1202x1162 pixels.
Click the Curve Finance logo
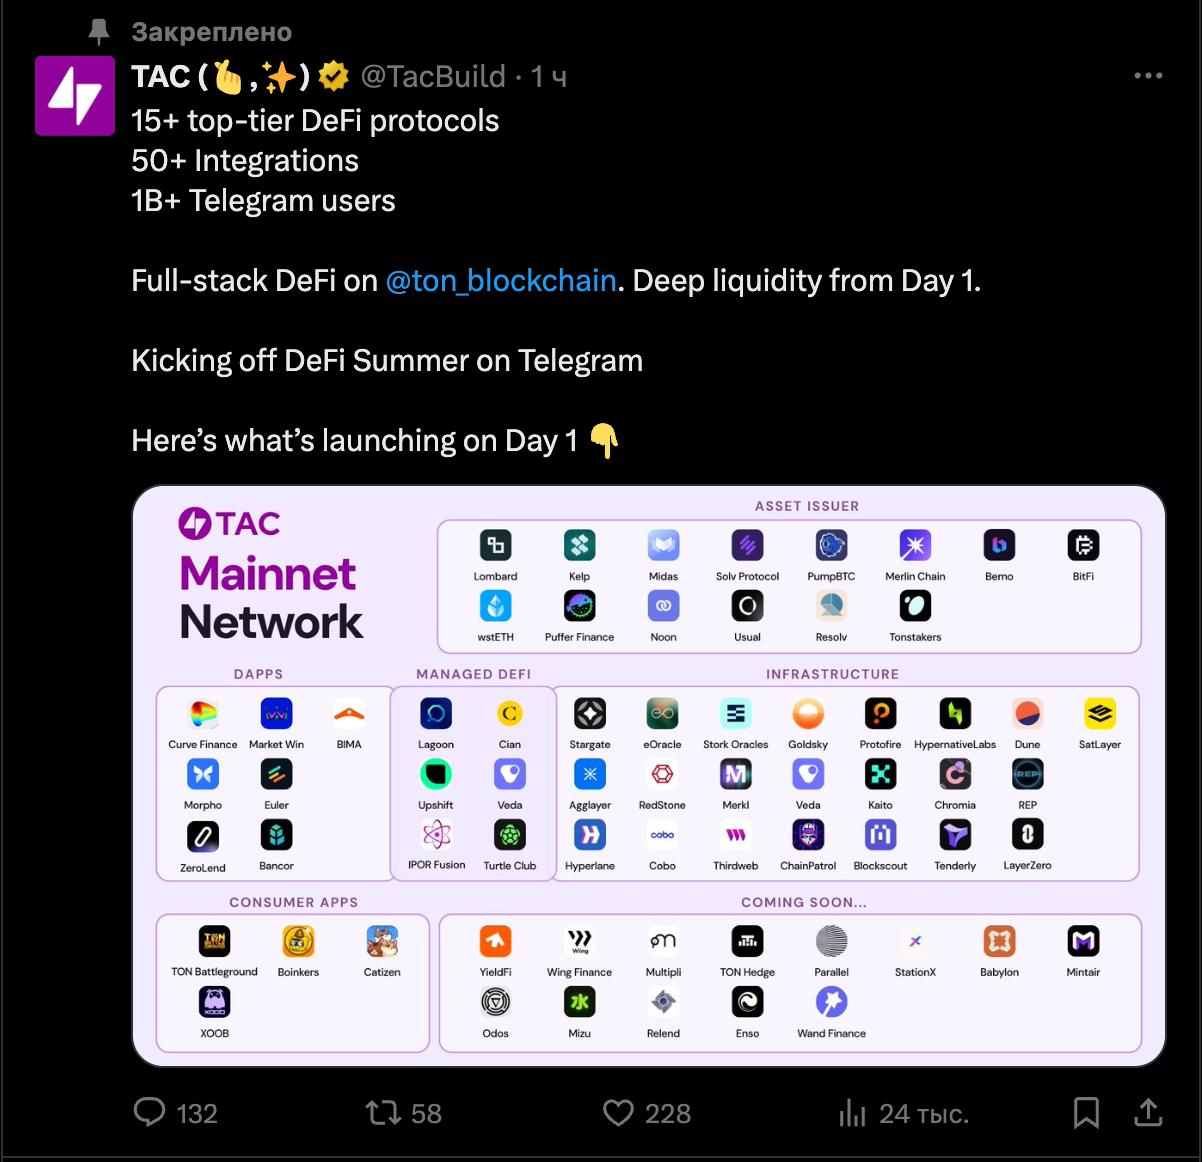(x=203, y=714)
